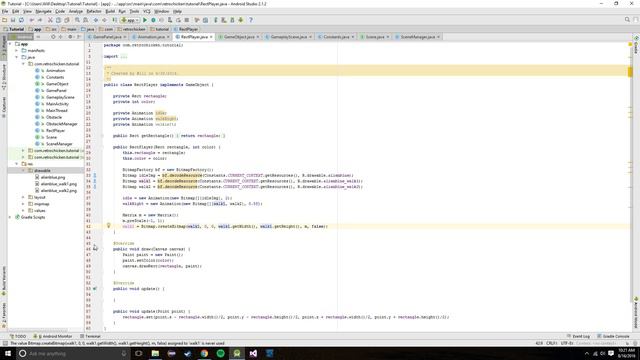Click the Search Everywhere magnifier icon

click(x=627, y=20)
